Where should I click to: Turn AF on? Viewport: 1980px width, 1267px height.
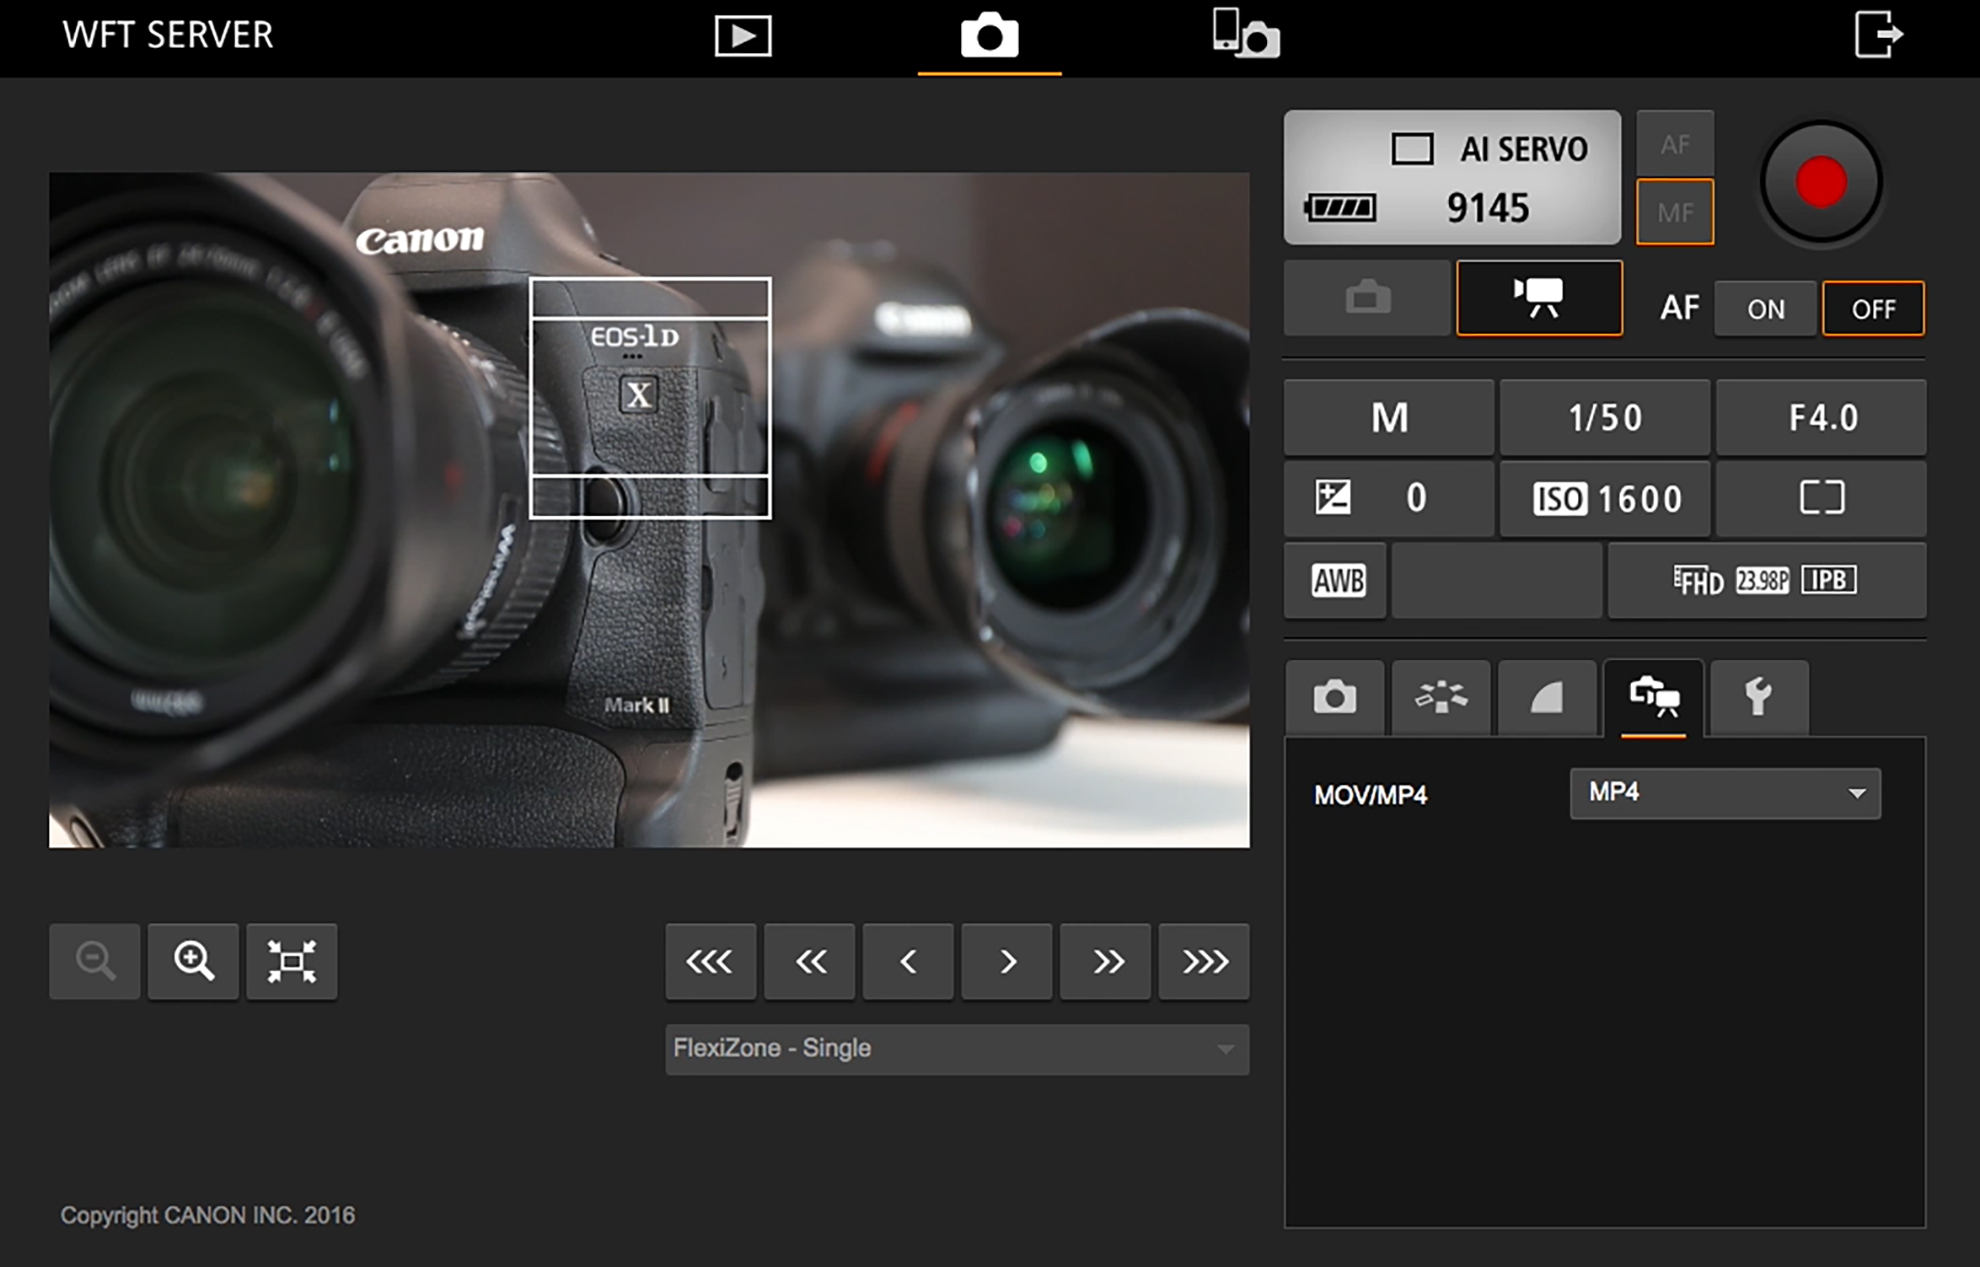click(x=1765, y=309)
